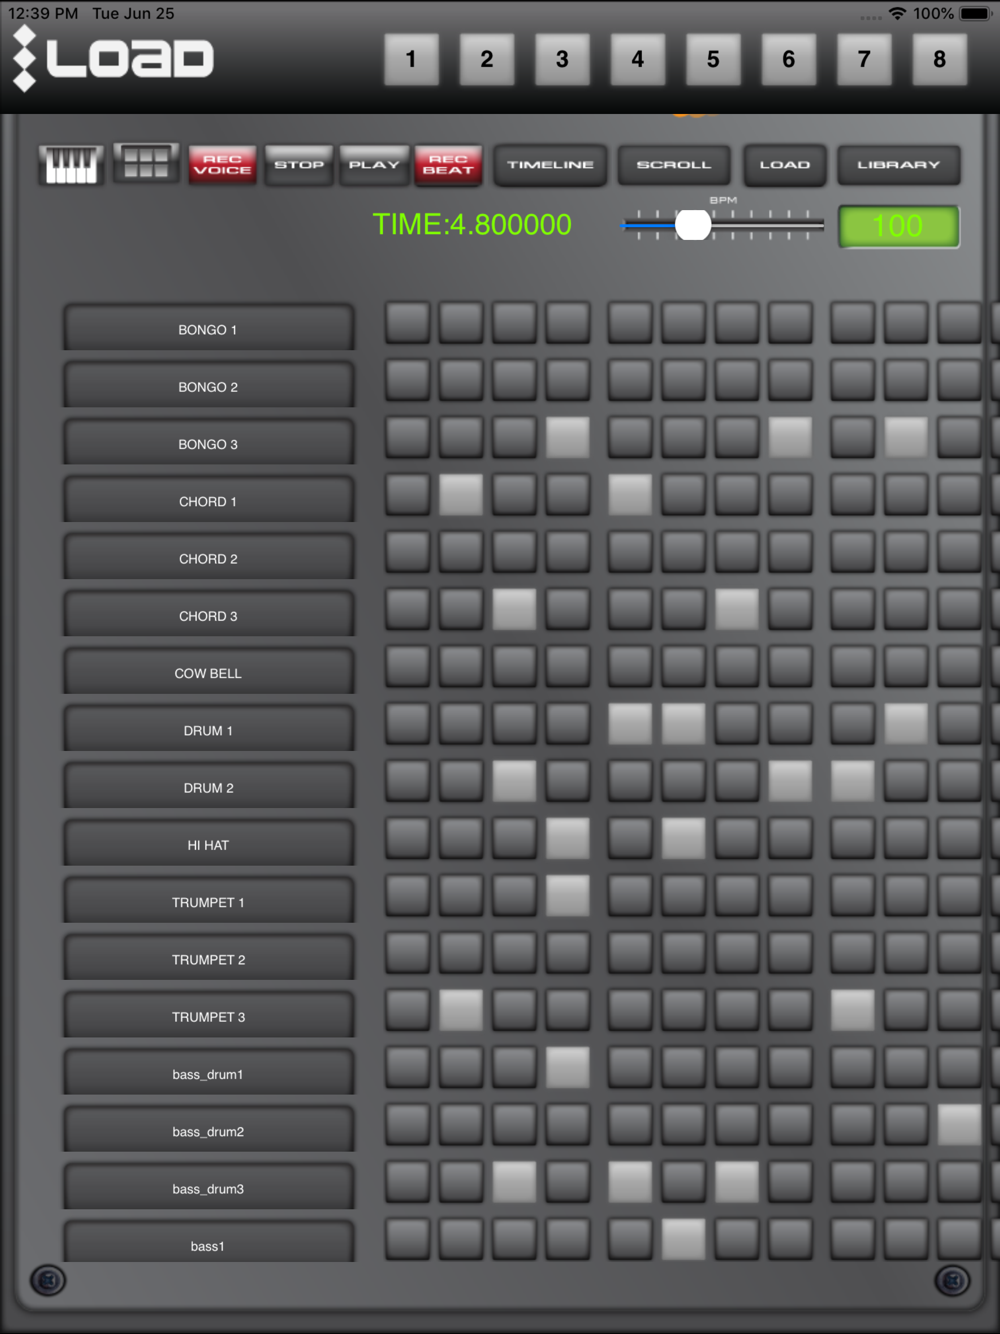
Task: Open the sound LIBRARY
Action: coord(898,165)
